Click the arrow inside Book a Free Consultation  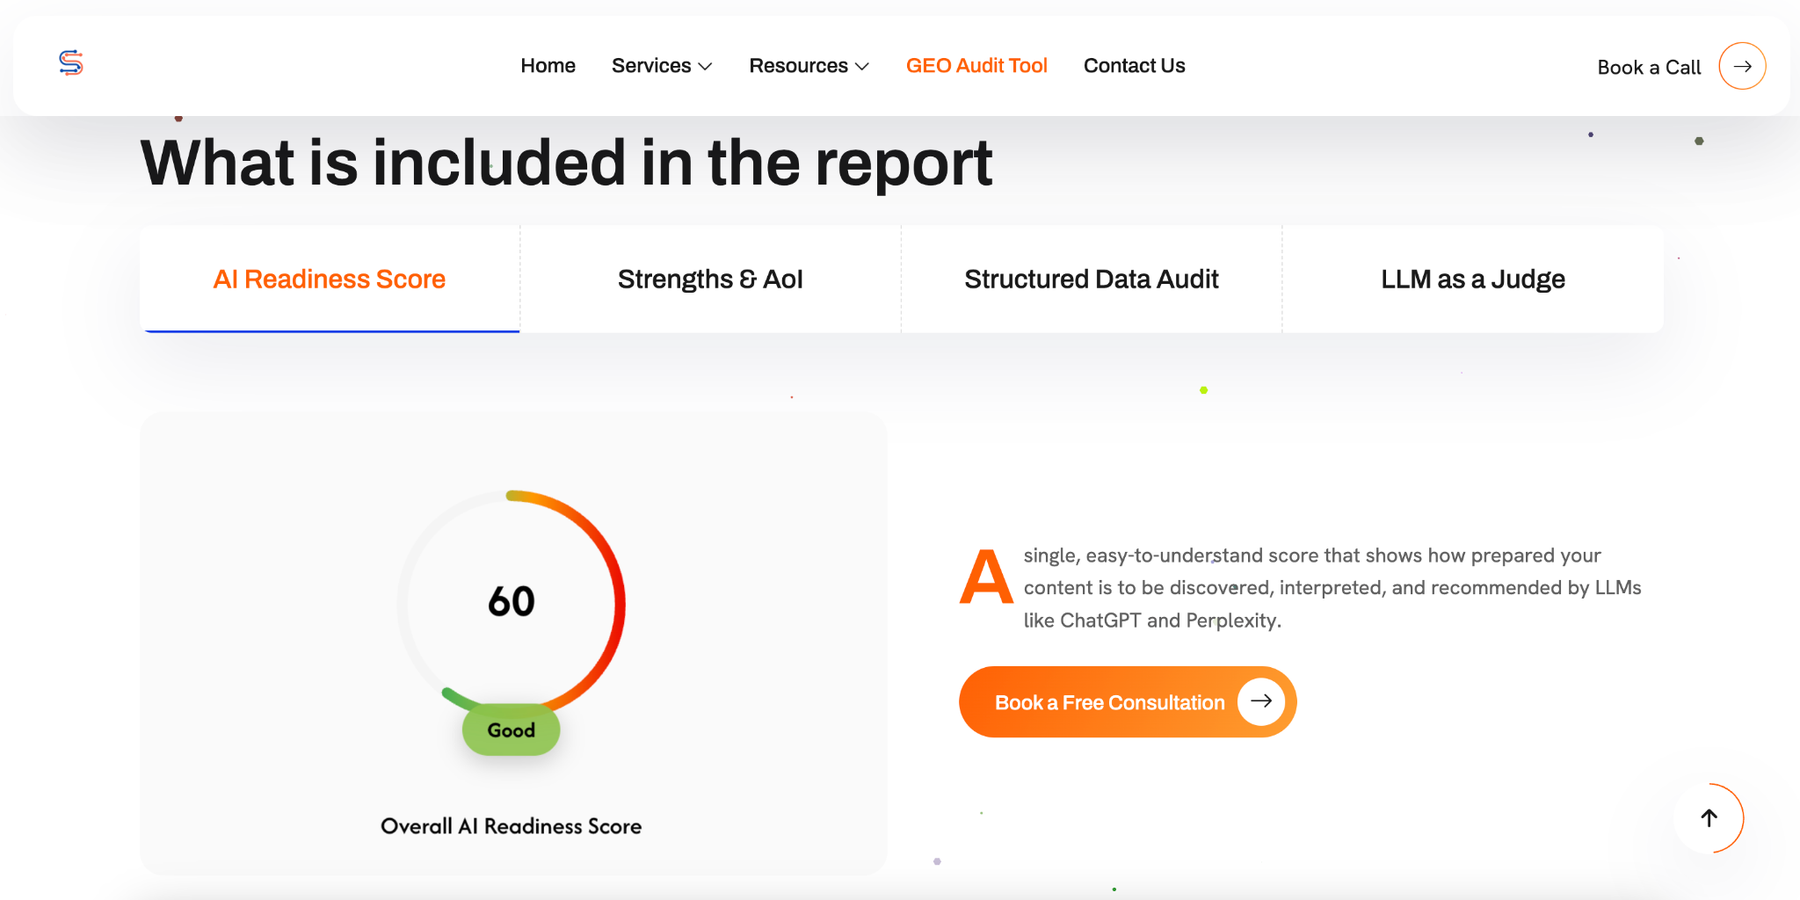[1259, 702]
